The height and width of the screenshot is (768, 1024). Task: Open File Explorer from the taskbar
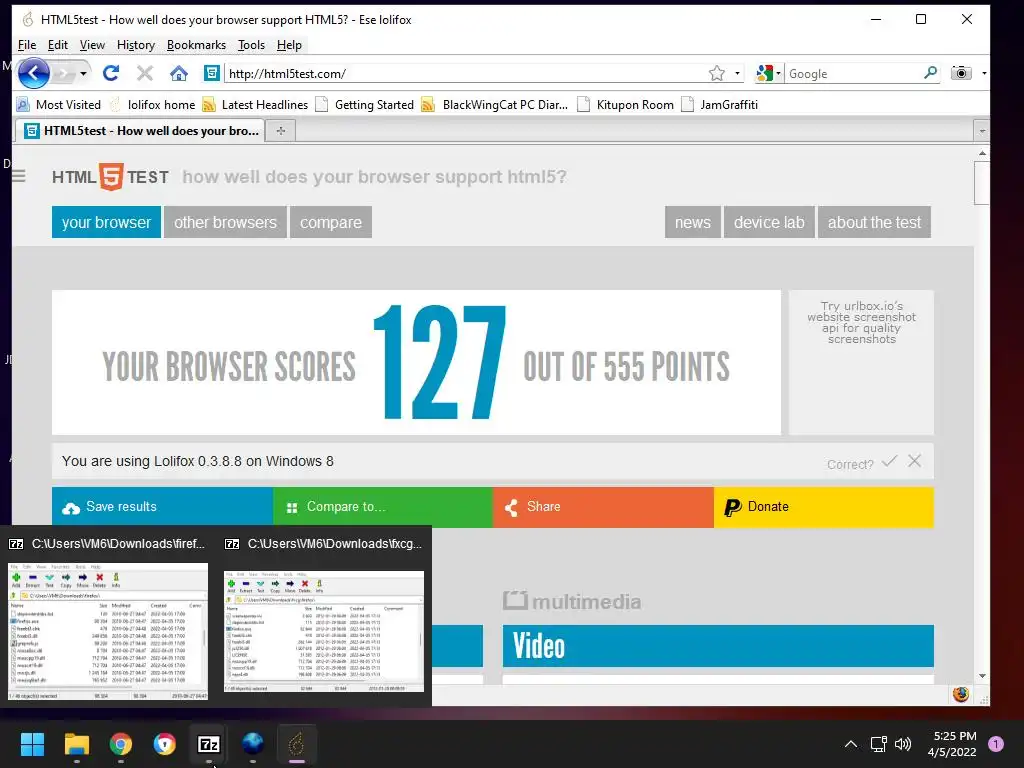(x=76, y=744)
